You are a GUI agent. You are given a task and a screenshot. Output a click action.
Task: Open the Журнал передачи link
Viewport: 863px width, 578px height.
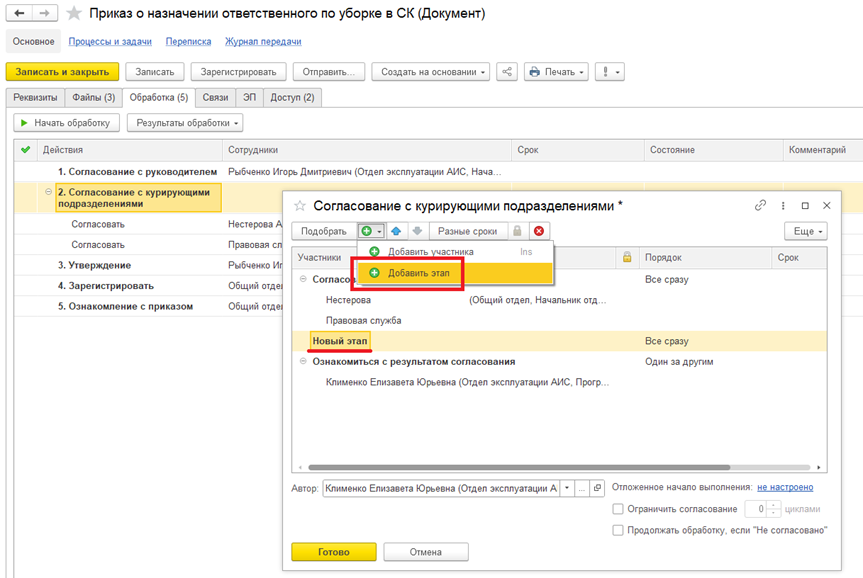(263, 41)
